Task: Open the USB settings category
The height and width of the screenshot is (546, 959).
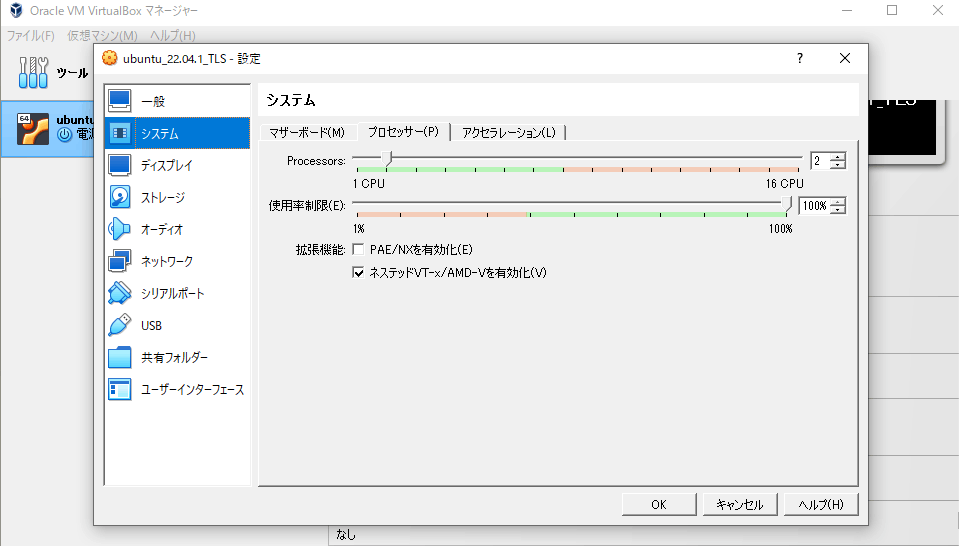Action: [177, 325]
